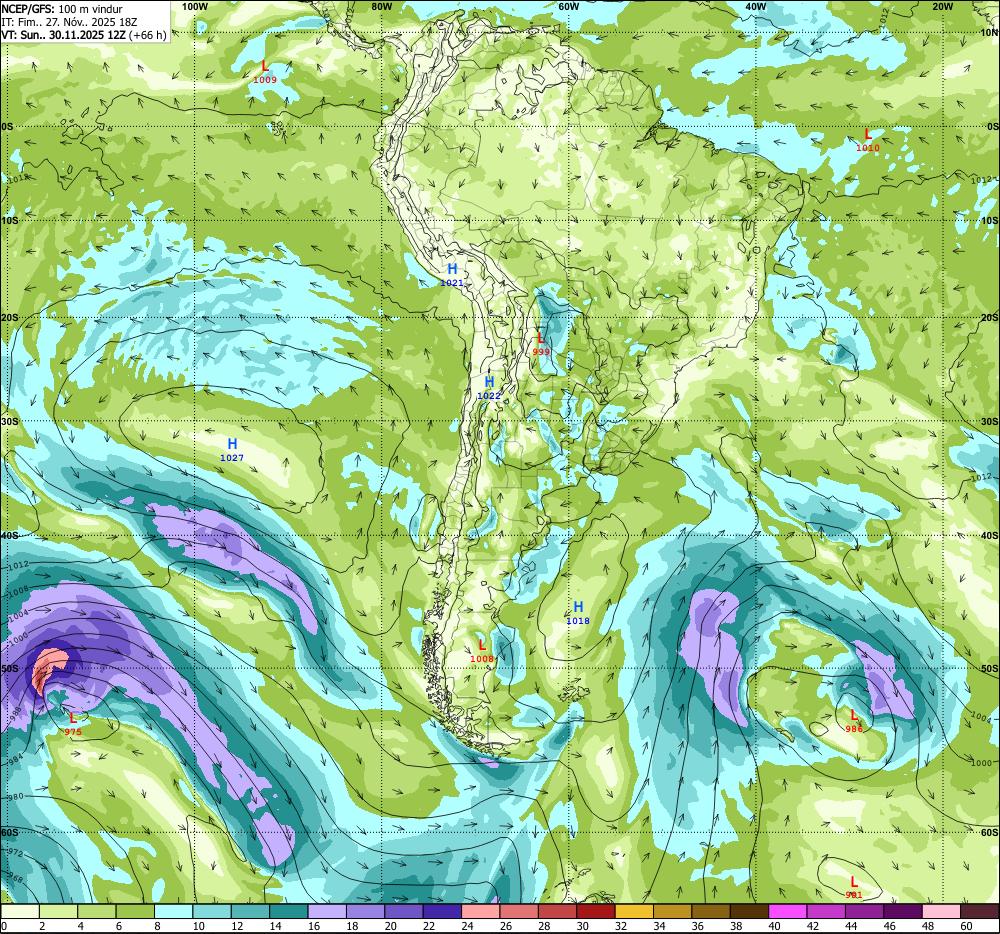Click the "IT: Fim.. 27. Nóv.. 2025 18Z" line
This screenshot has width=1000, height=934.
[70, 22]
